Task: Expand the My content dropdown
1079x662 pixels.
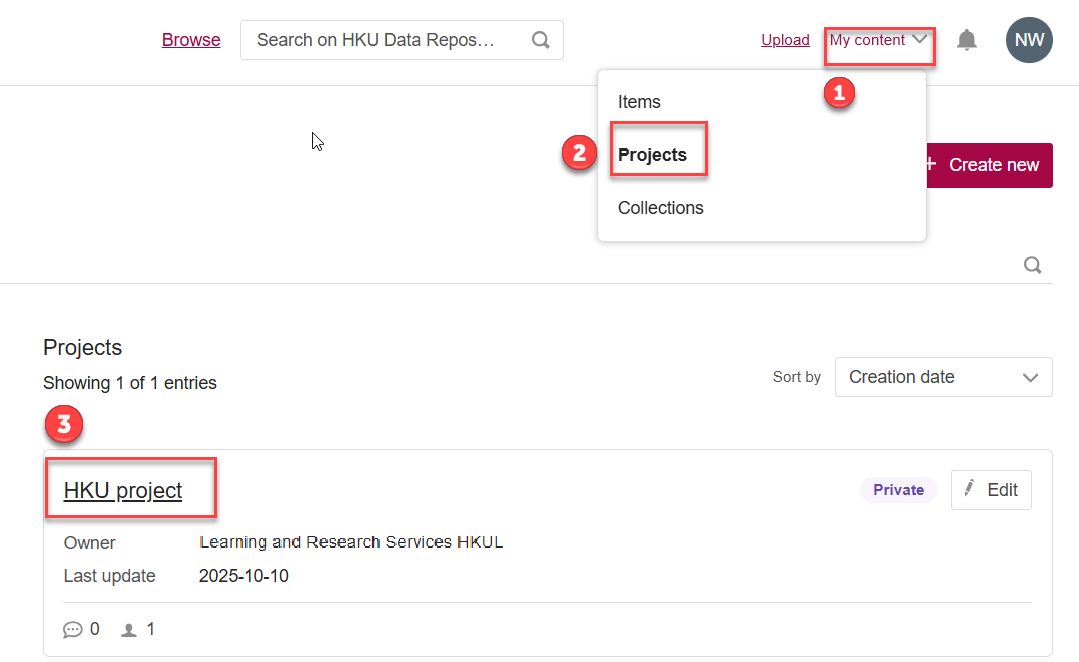Action: click(879, 40)
